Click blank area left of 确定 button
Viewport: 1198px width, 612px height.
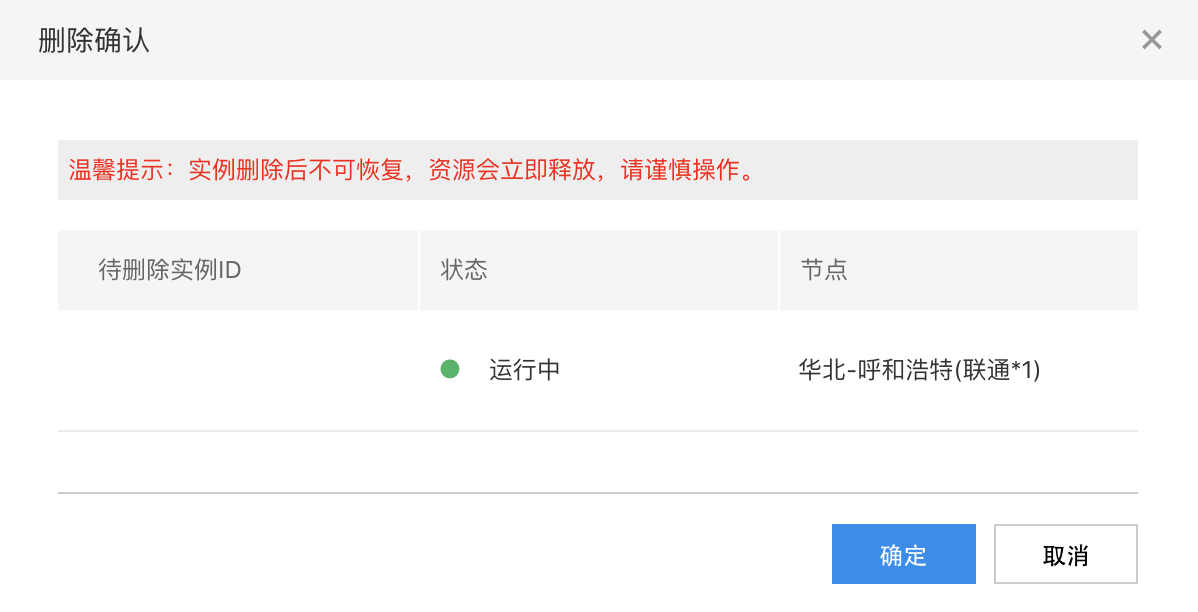[443, 554]
